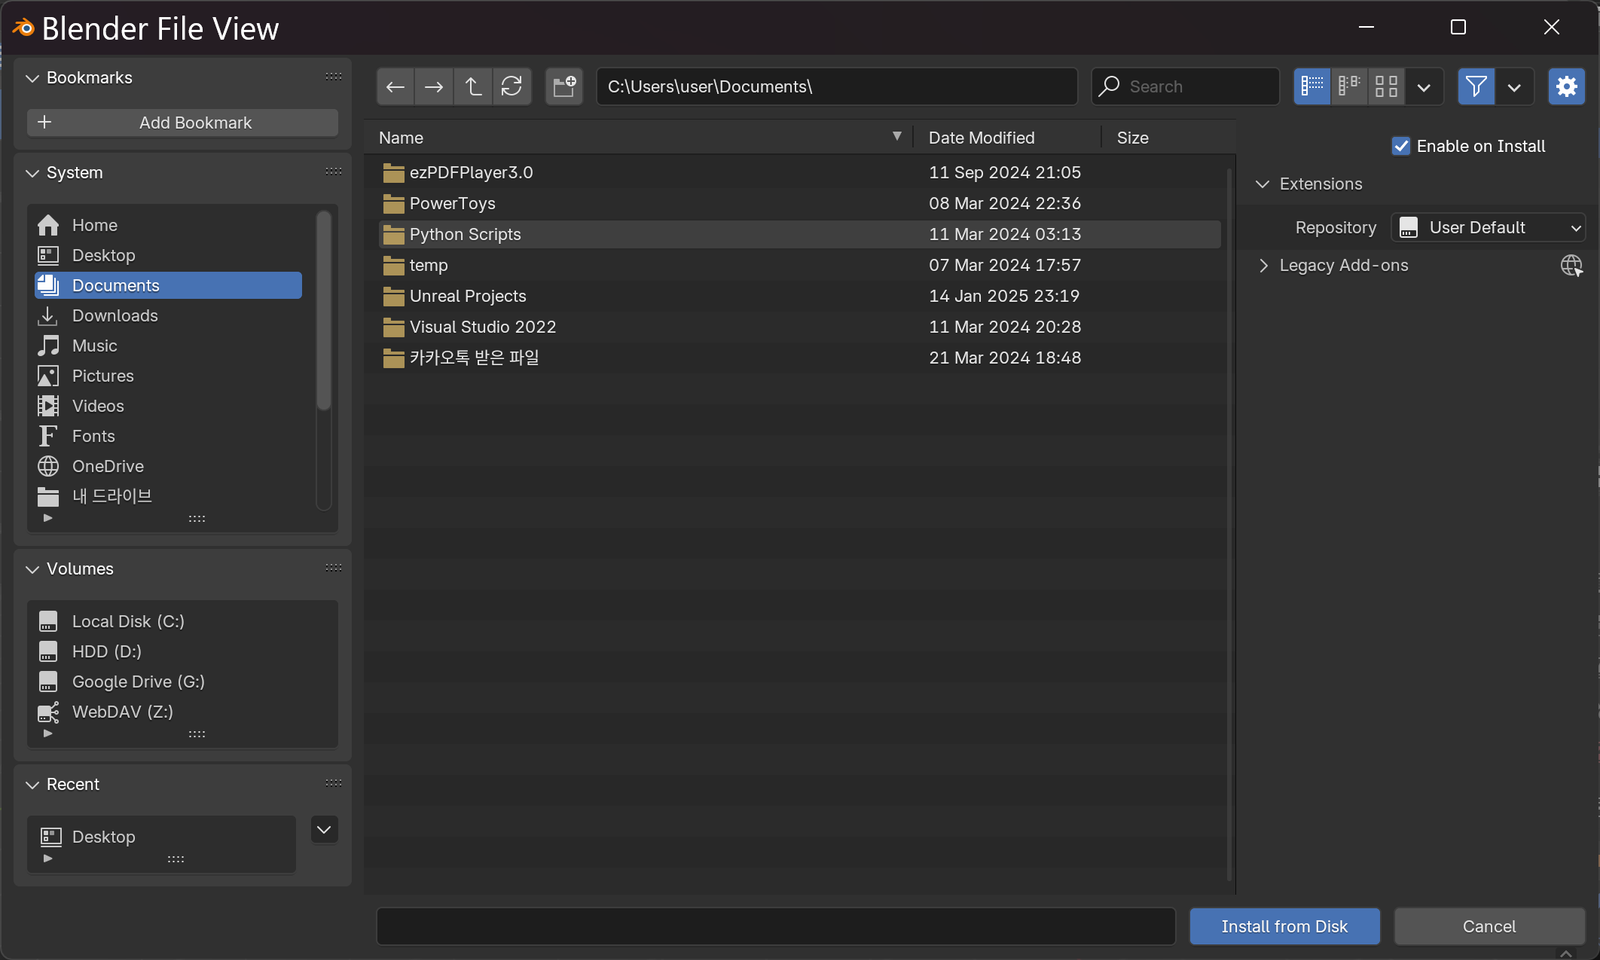
Task: Go forward to next folder
Action: tap(434, 87)
